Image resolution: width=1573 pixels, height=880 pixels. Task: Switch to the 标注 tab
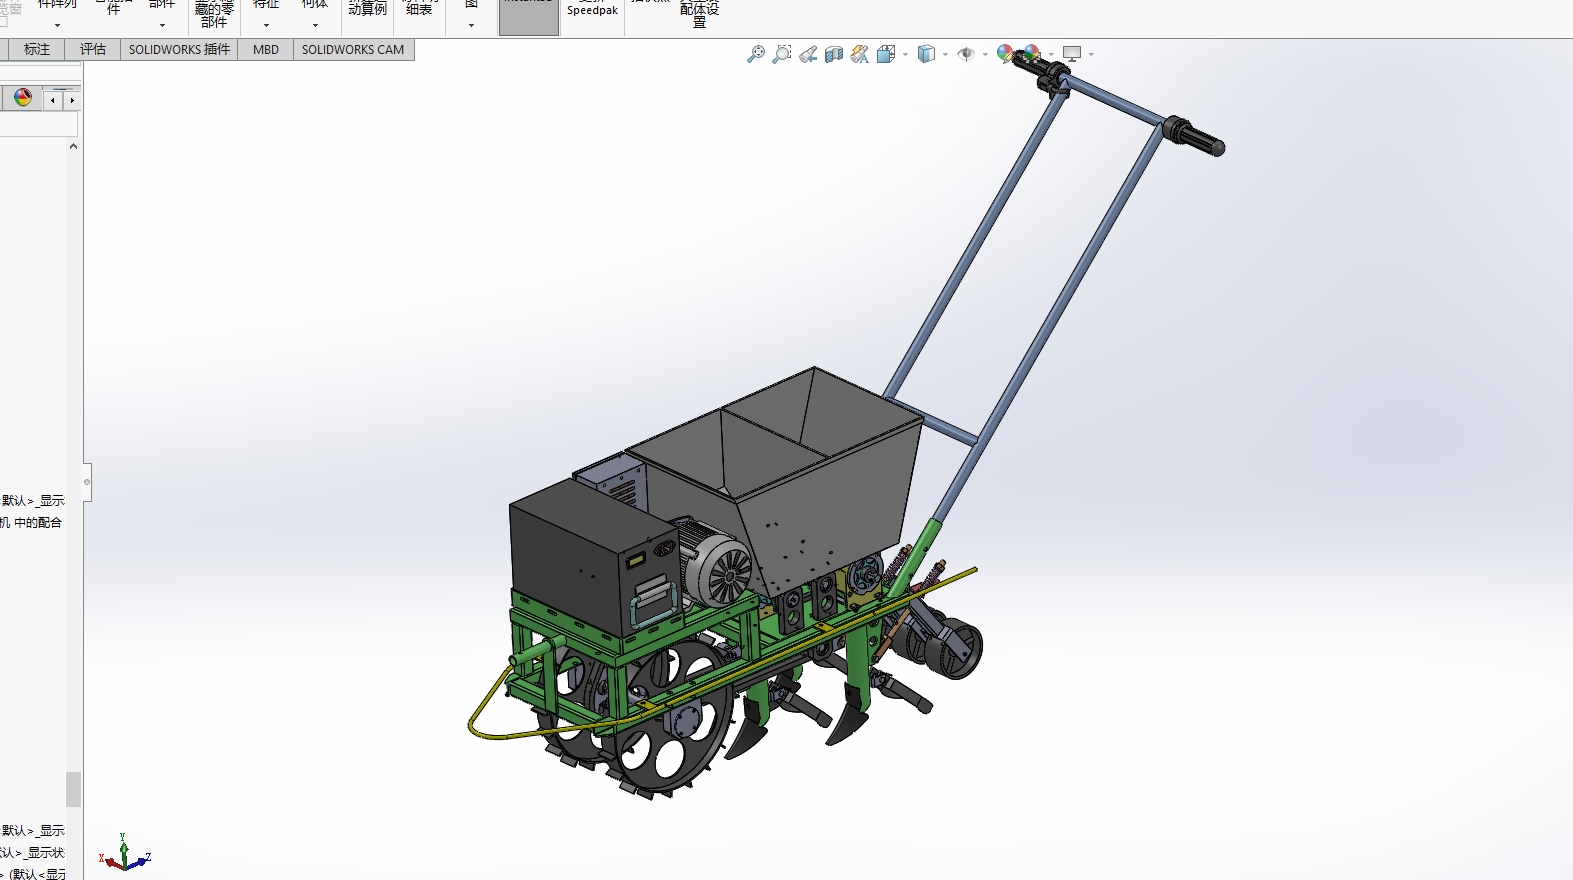pos(37,49)
